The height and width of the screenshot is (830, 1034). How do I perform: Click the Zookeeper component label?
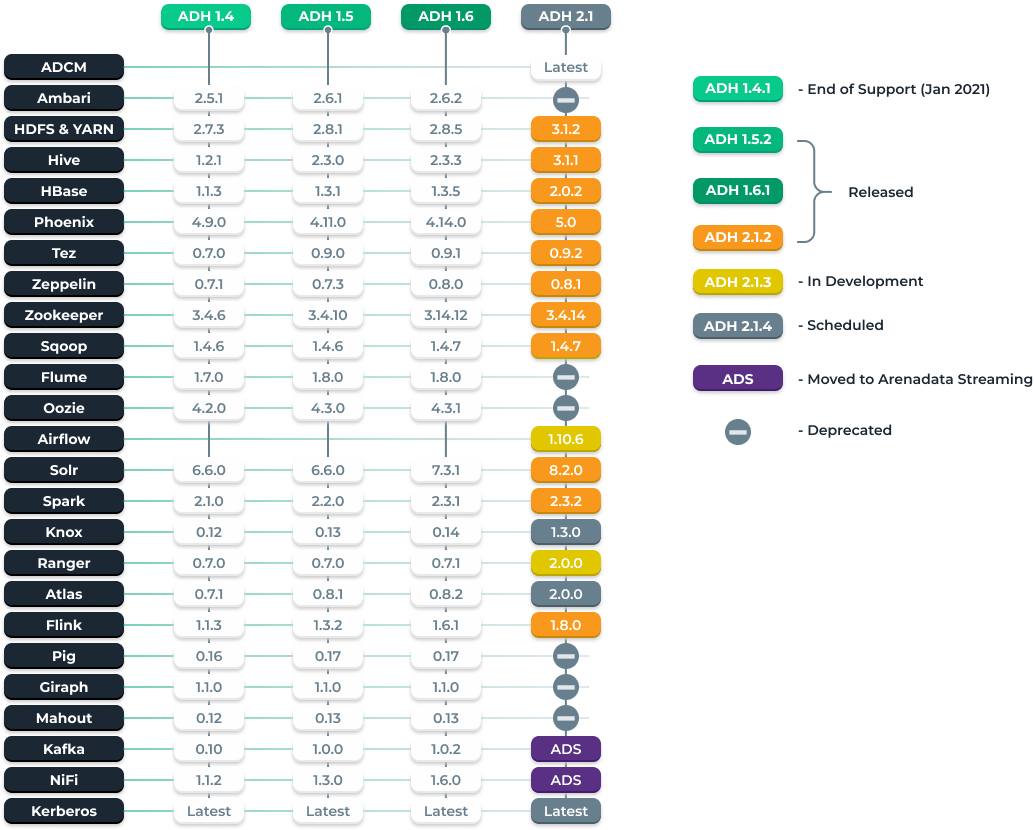click(64, 315)
